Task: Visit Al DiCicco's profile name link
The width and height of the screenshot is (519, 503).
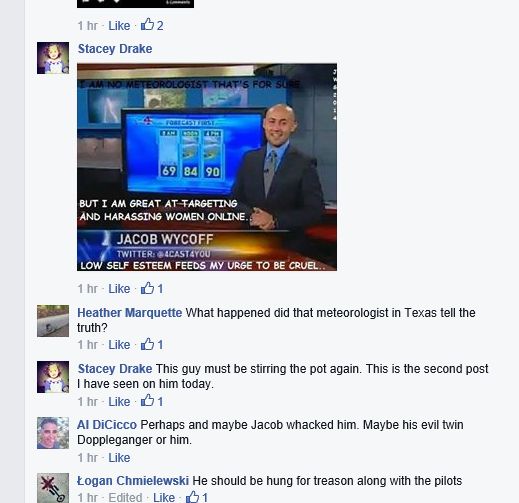Action: tap(107, 425)
